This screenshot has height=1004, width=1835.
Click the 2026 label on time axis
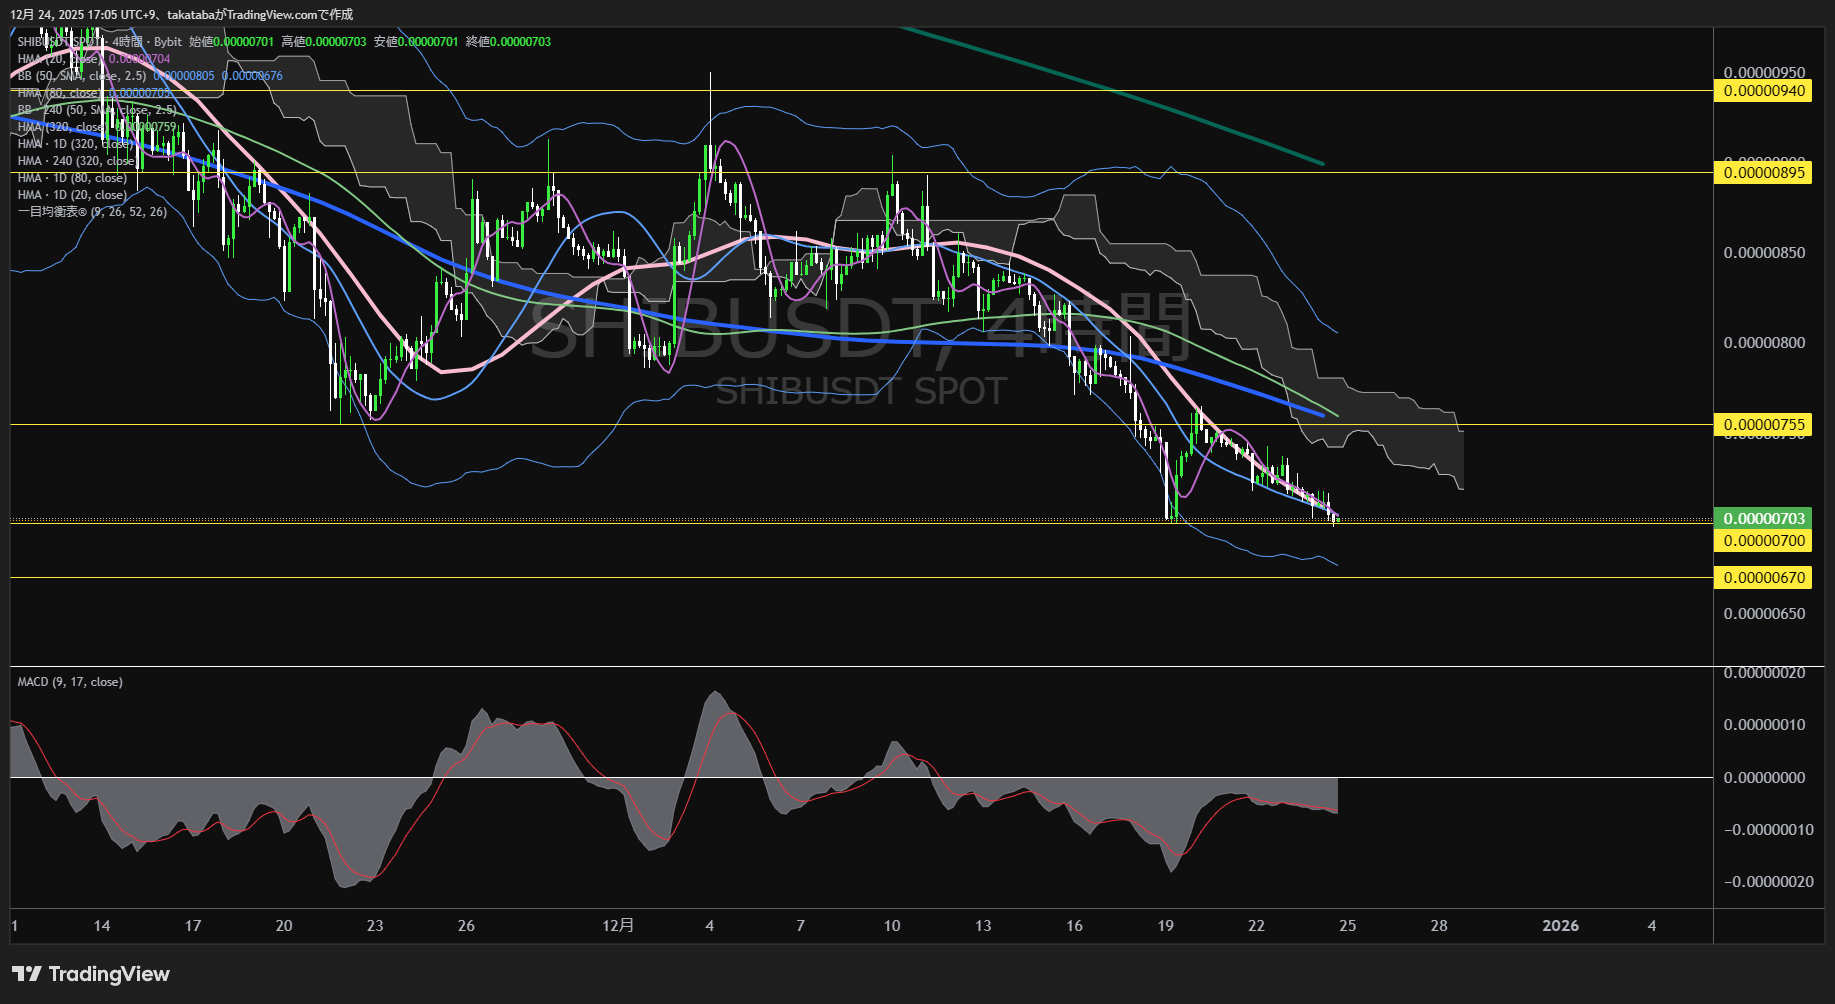click(x=1560, y=926)
